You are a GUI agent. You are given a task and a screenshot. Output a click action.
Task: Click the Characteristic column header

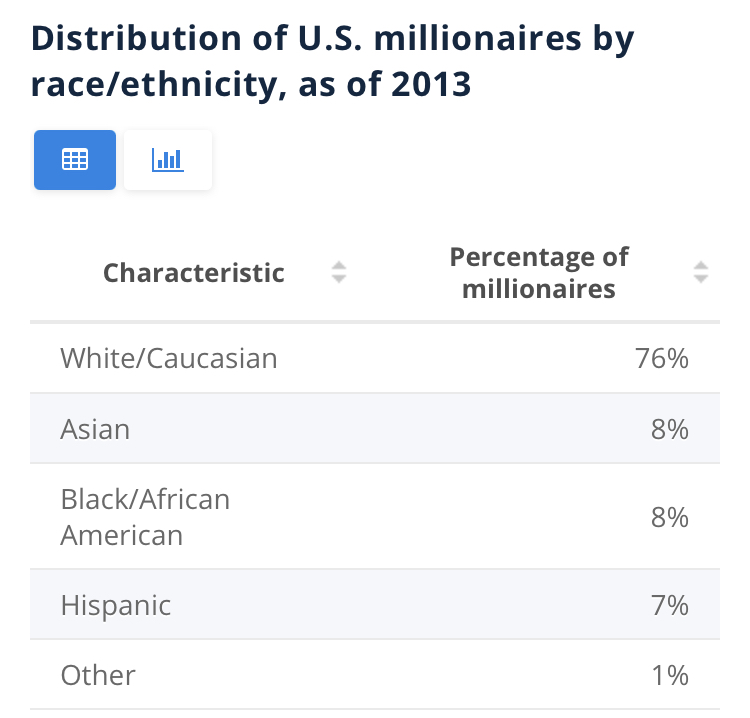[194, 272]
